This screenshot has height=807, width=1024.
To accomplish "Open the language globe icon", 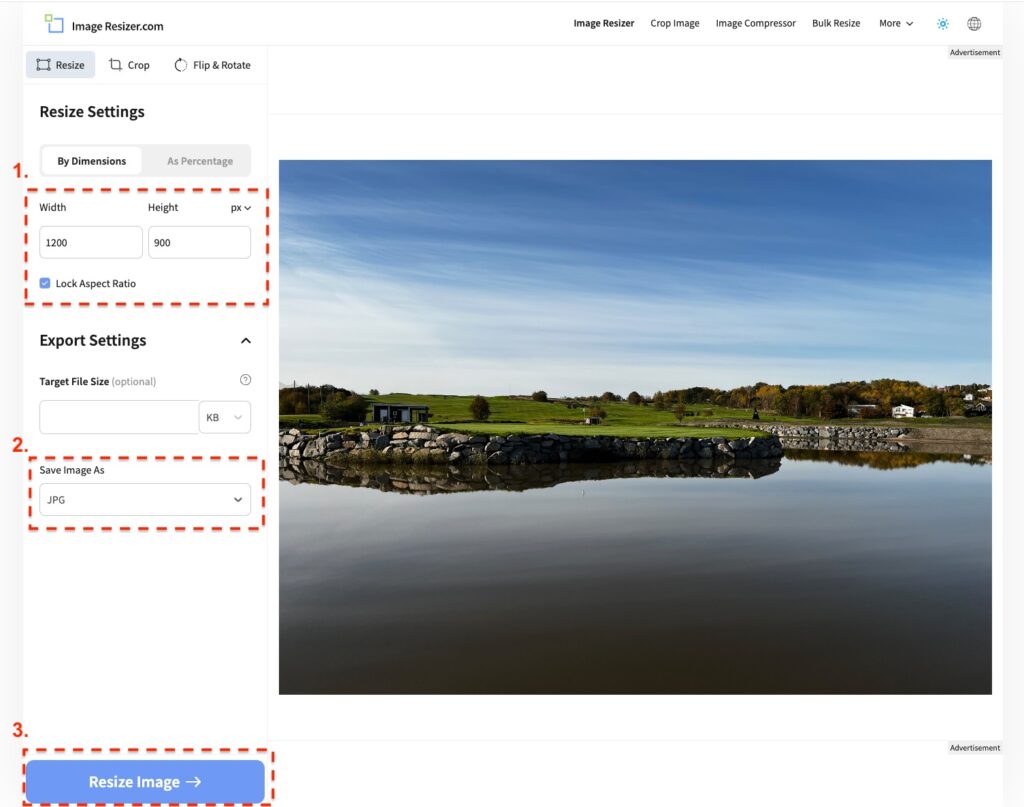I will tap(974, 24).
